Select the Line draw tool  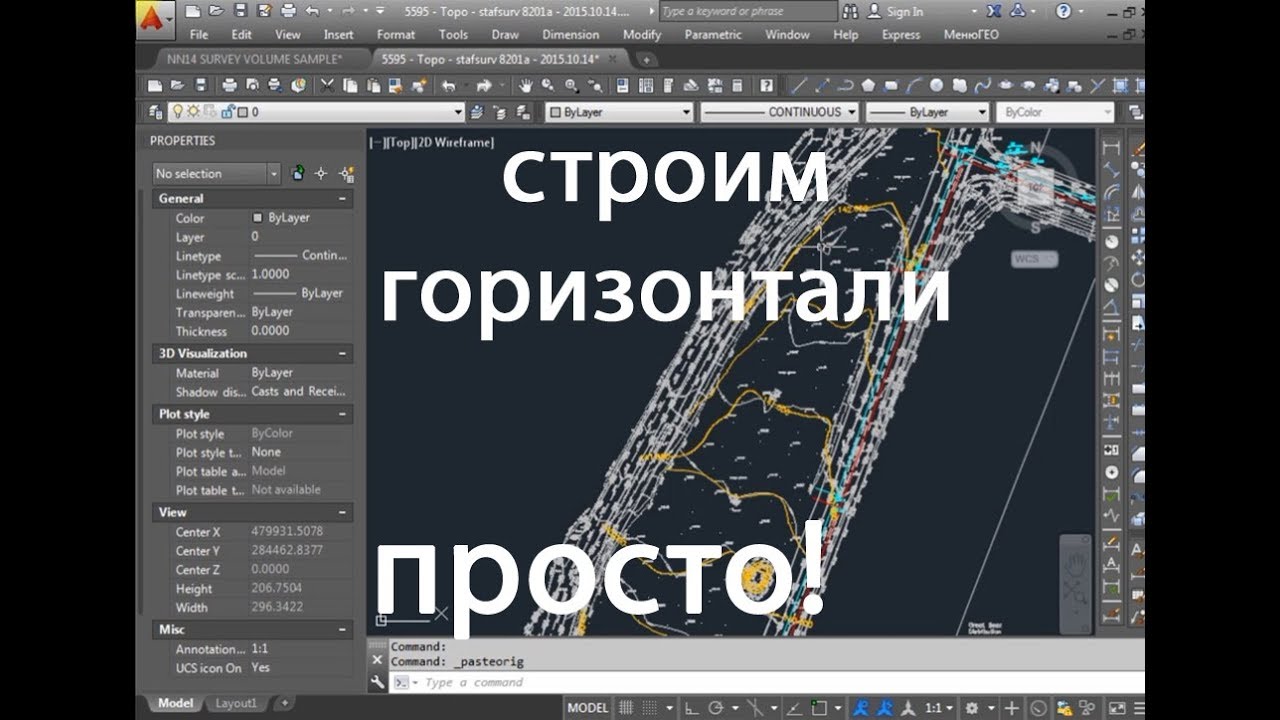pos(798,86)
